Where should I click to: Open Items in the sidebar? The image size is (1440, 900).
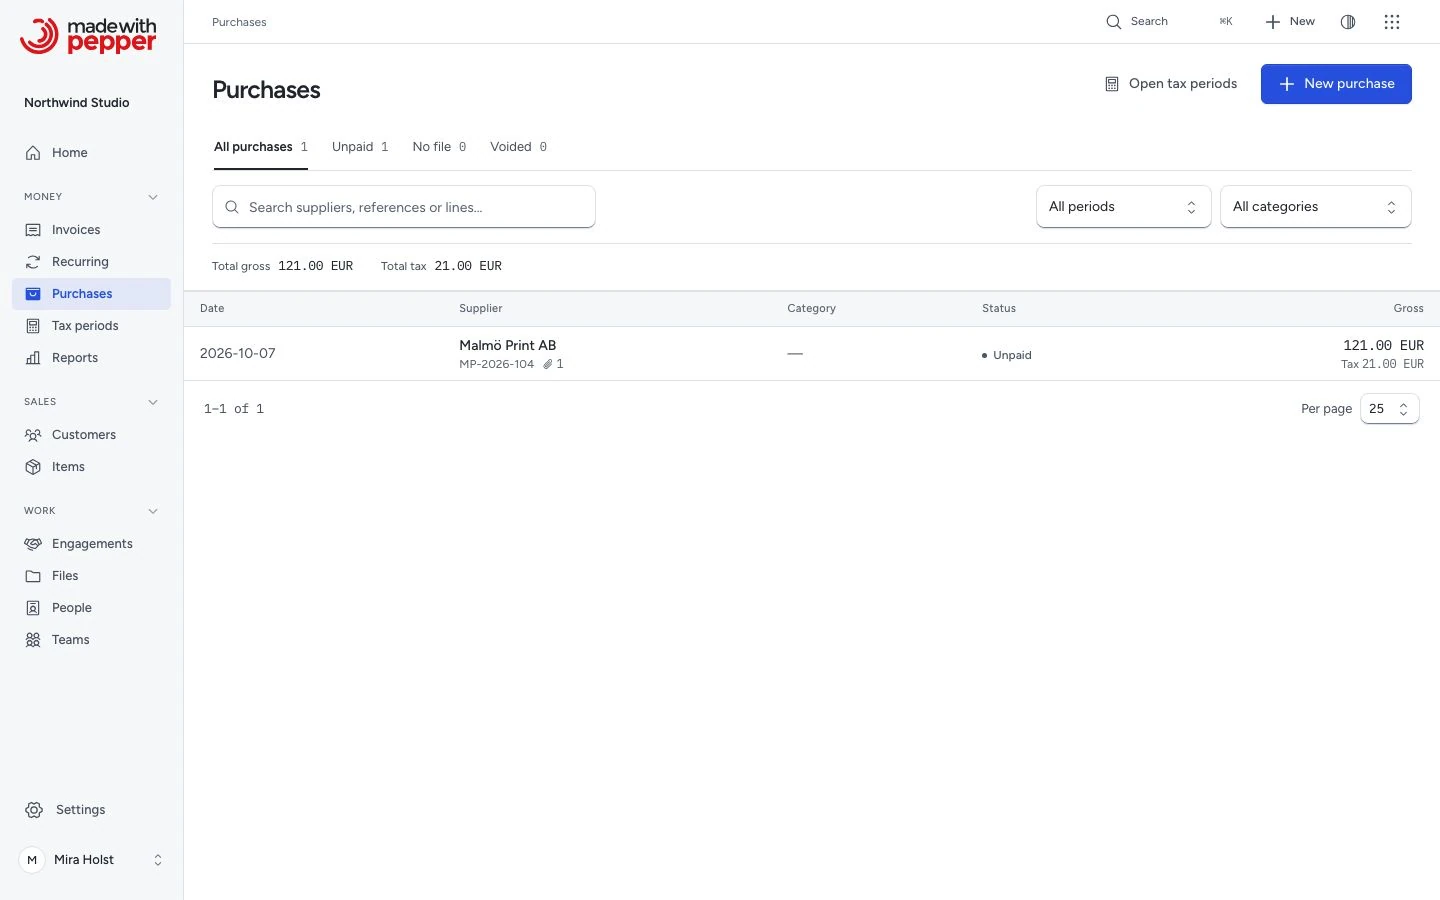[91, 467]
